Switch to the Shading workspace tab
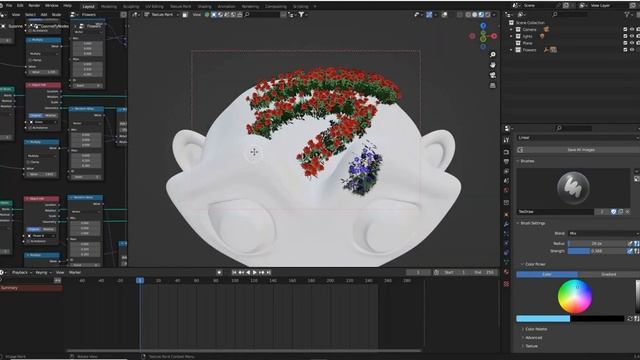The image size is (640, 360). pyautogui.click(x=204, y=7)
